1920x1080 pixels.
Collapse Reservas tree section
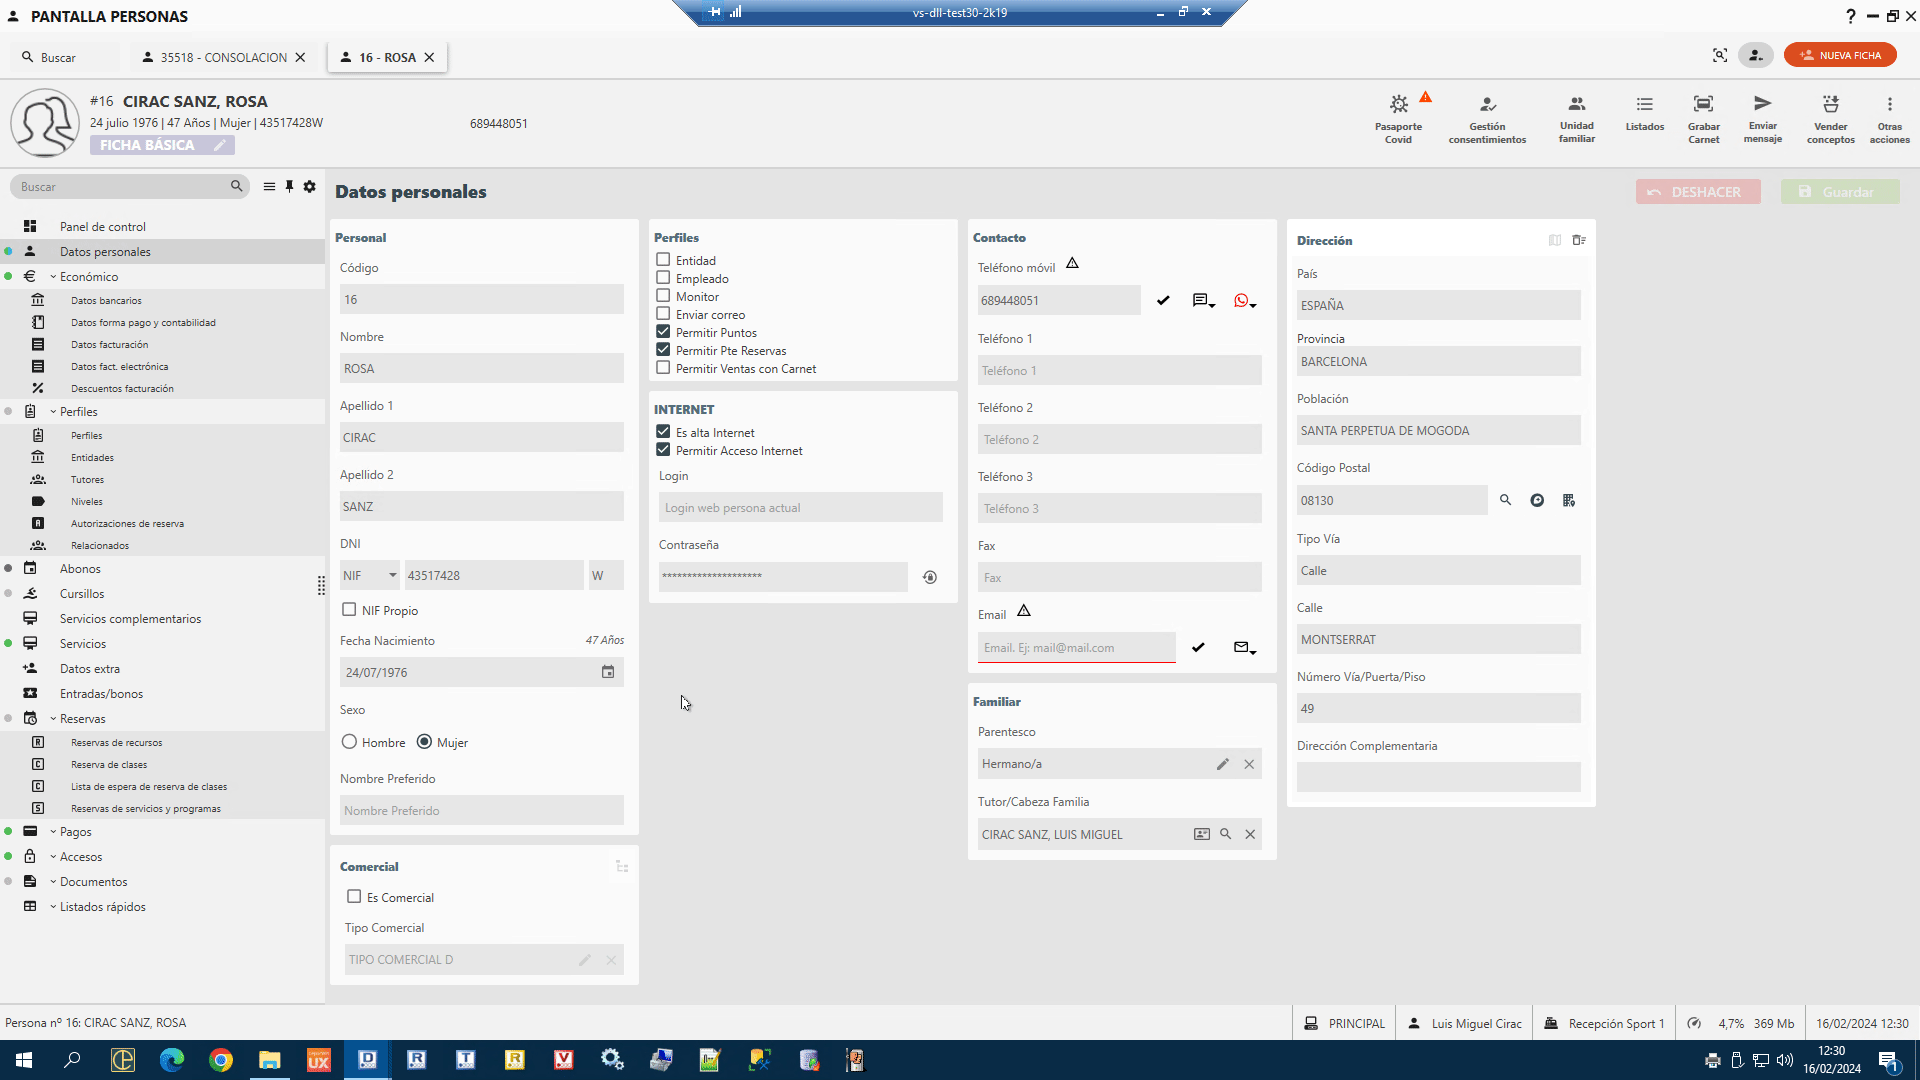click(x=53, y=719)
